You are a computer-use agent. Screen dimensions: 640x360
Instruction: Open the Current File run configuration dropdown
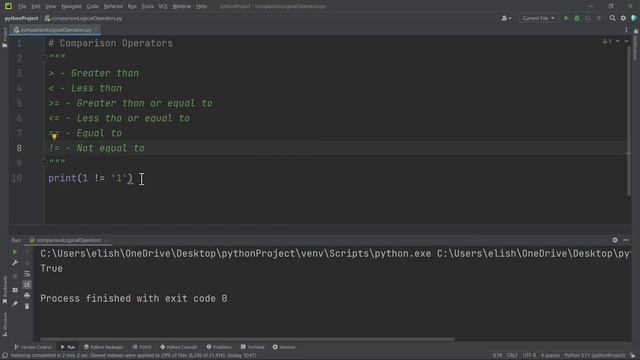(538, 18)
